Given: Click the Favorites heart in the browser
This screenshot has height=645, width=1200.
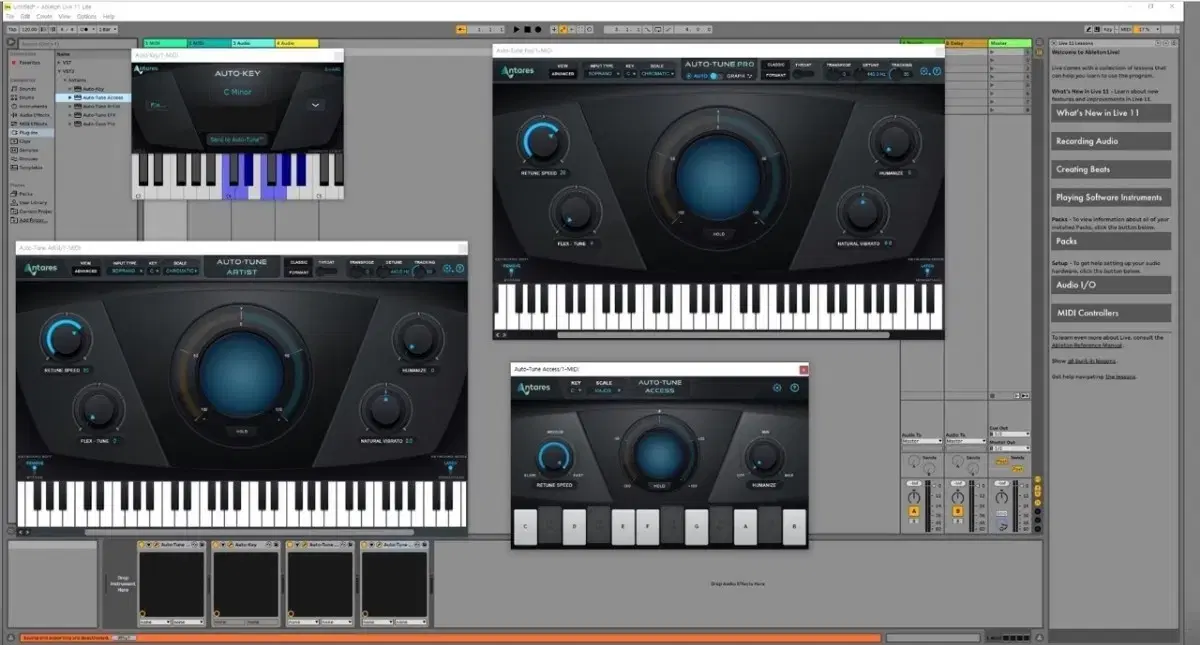Looking at the screenshot, I should (x=12, y=62).
